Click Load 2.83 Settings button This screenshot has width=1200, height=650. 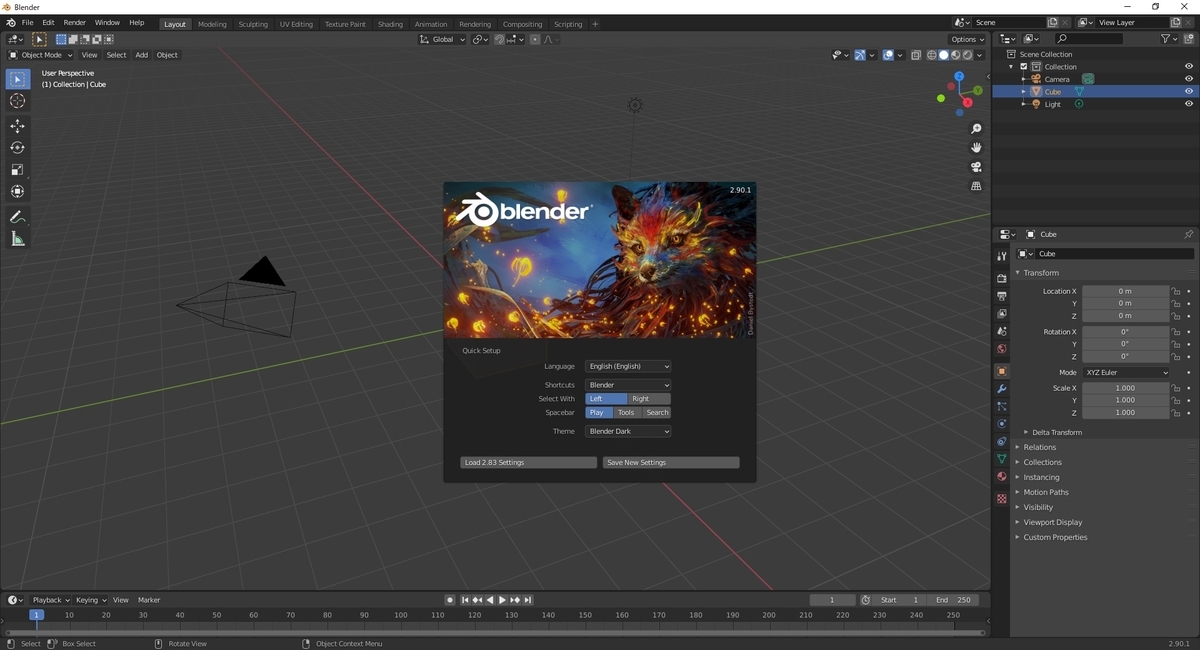click(529, 463)
